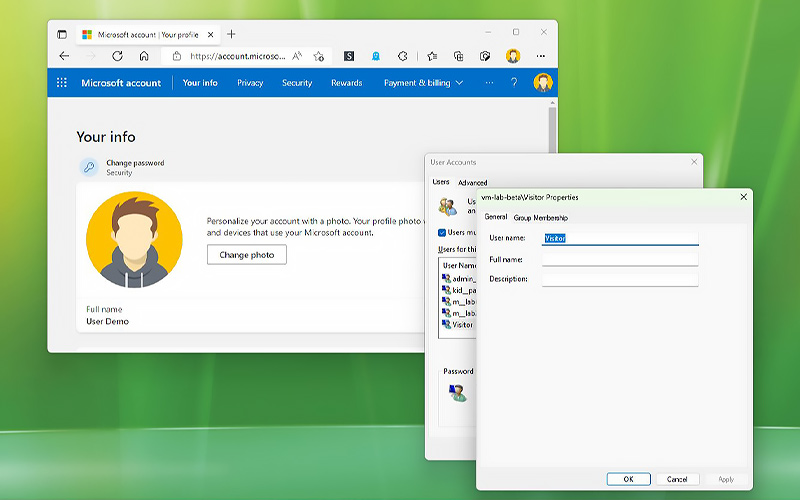Add this page to favorites star

[x=319, y=56]
